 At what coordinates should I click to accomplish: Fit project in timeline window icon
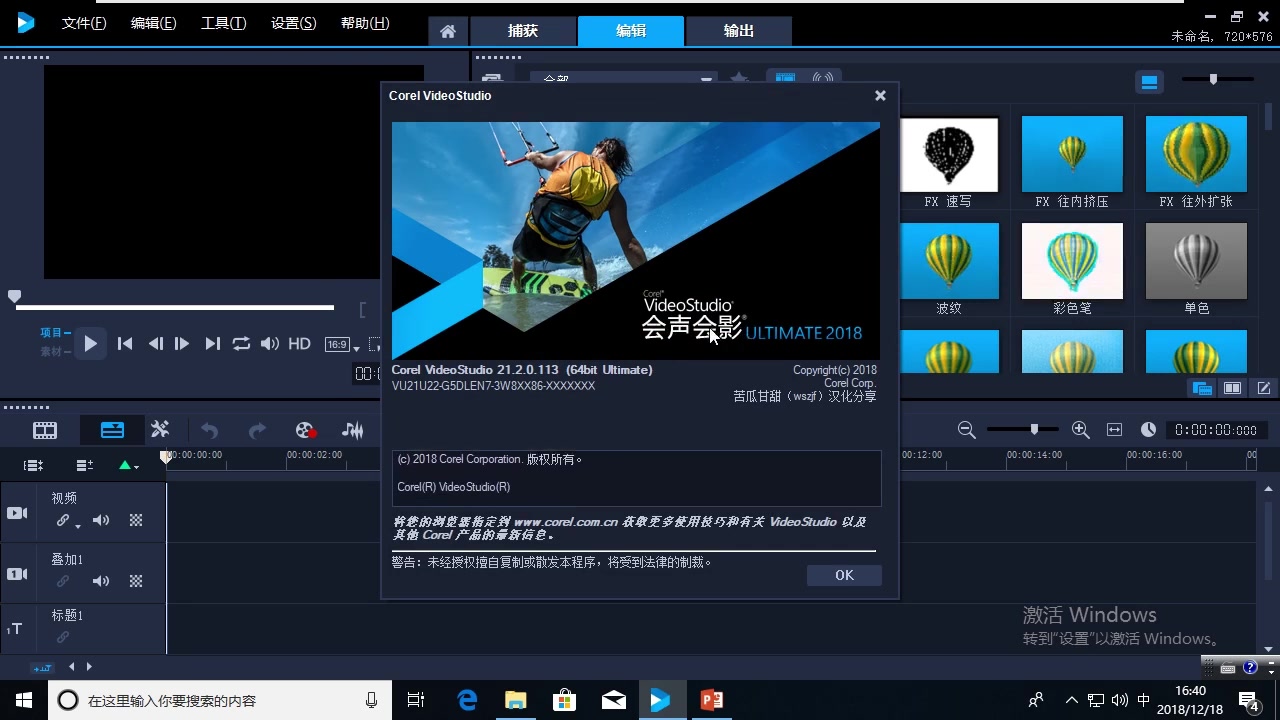click(1114, 430)
